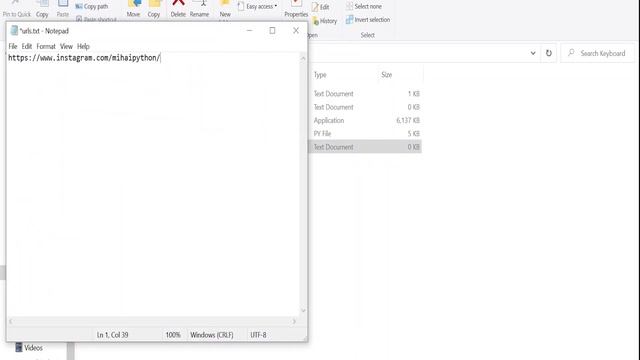
Task: Click Notepad horizontal scrollbar right arrow
Action: coord(294,322)
